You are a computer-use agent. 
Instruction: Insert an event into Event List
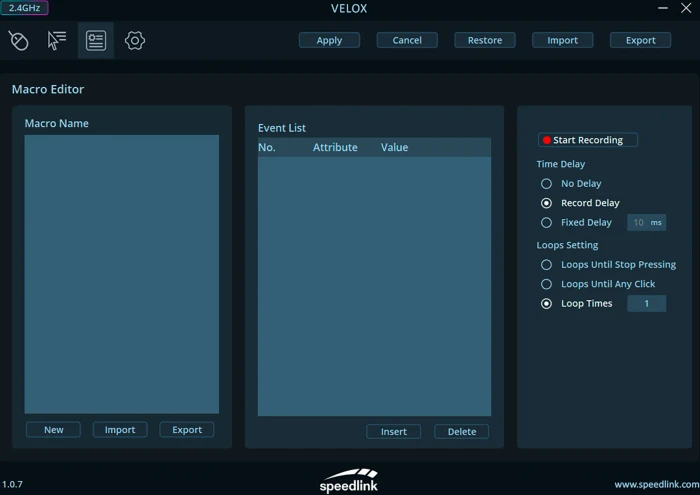(394, 432)
